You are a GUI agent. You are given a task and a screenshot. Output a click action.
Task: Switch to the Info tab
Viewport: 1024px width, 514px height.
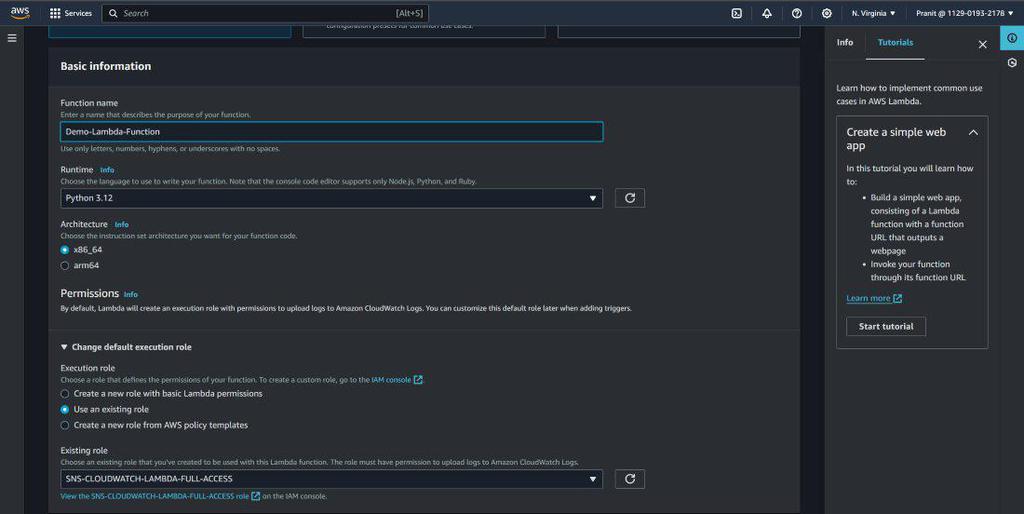pos(845,42)
